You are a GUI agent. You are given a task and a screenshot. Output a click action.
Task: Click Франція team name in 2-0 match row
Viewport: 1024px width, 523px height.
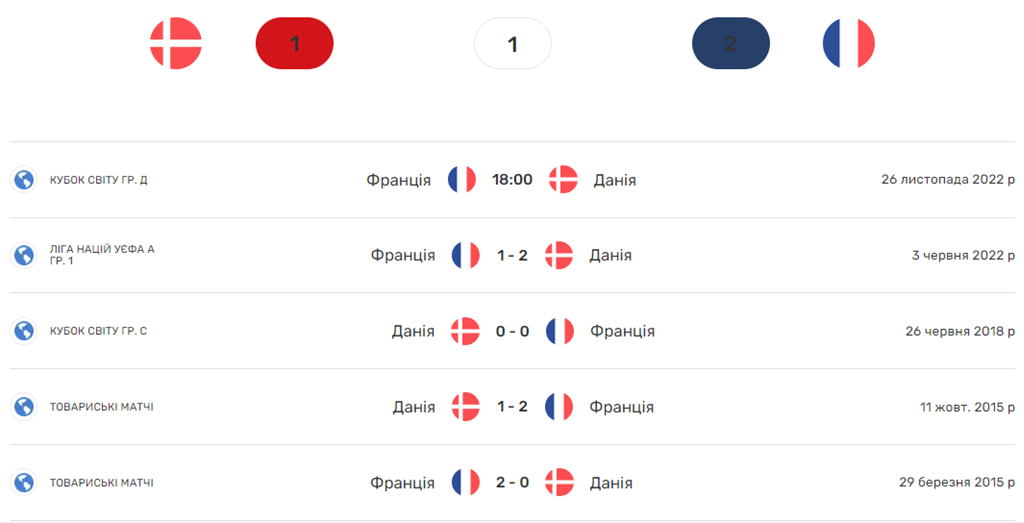tap(402, 483)
